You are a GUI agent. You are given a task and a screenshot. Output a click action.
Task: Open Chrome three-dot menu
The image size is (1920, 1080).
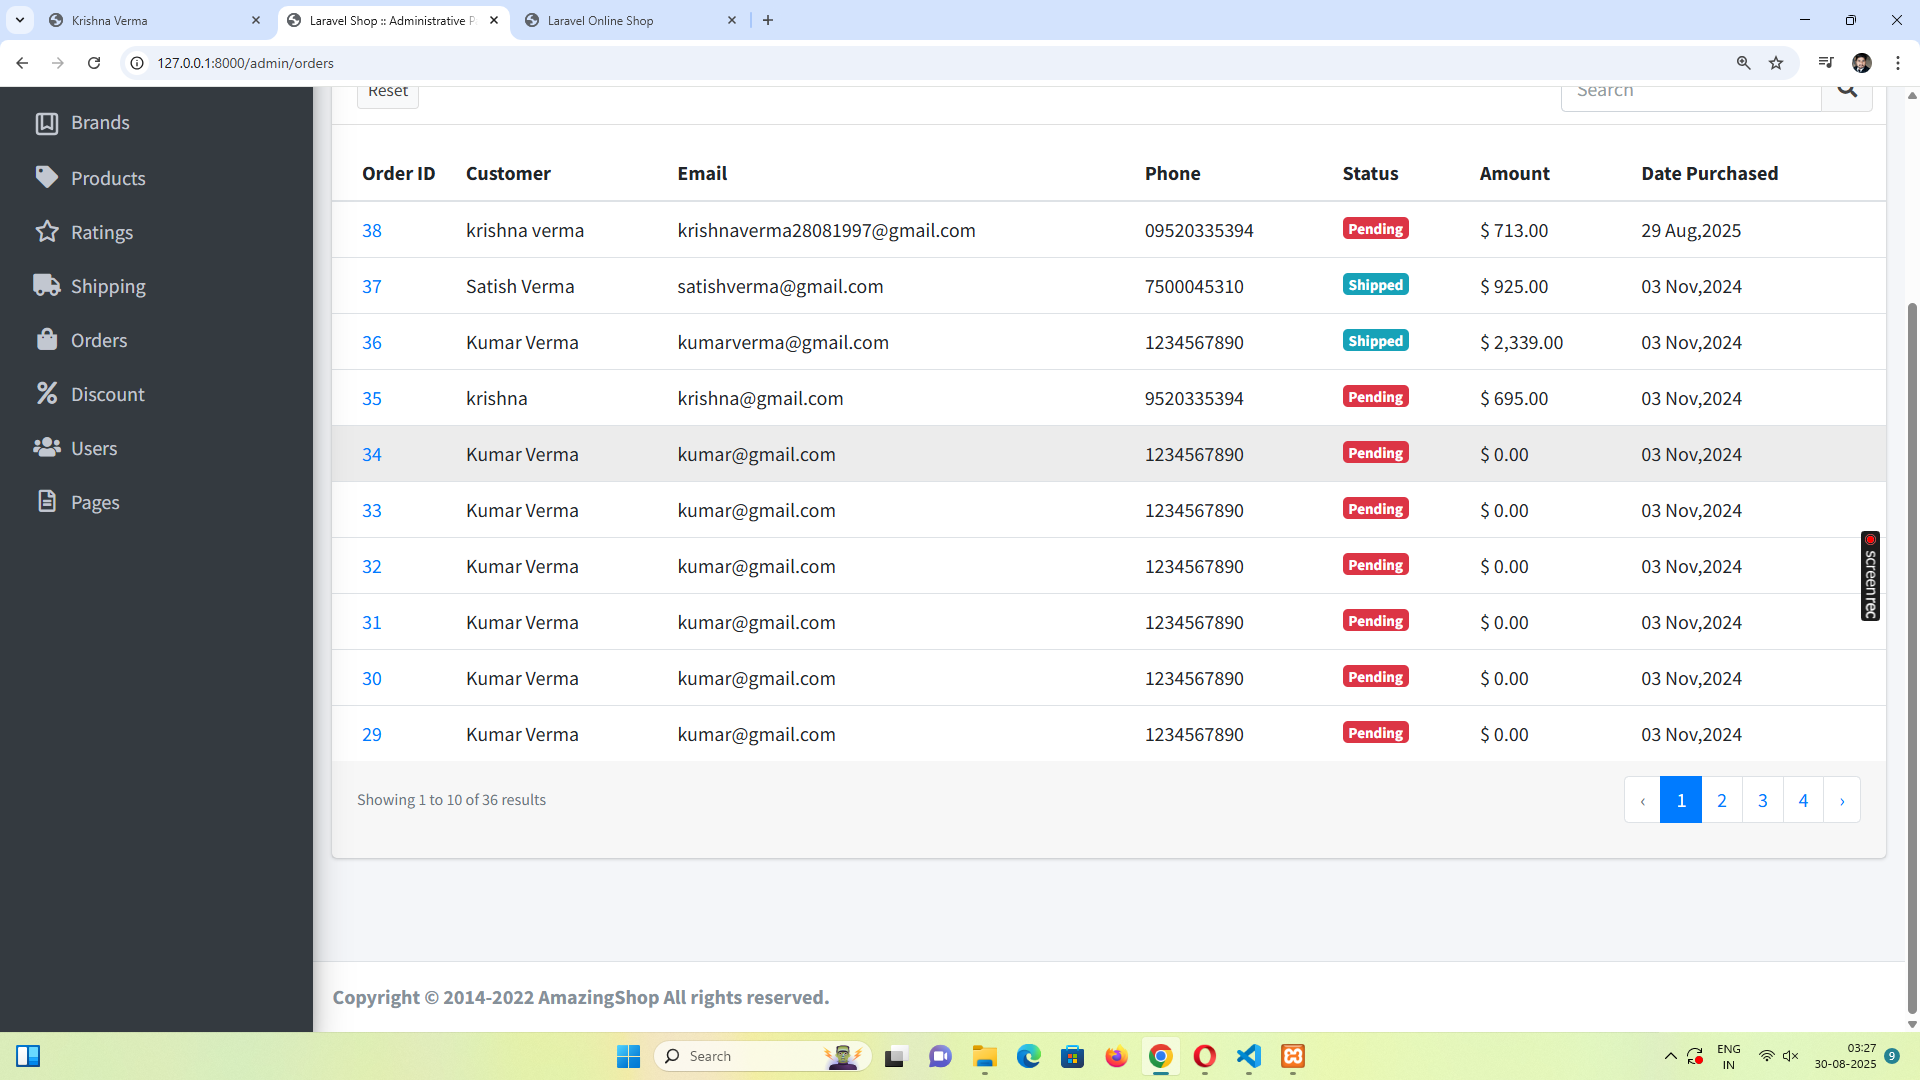click(x=1898, y=63)
